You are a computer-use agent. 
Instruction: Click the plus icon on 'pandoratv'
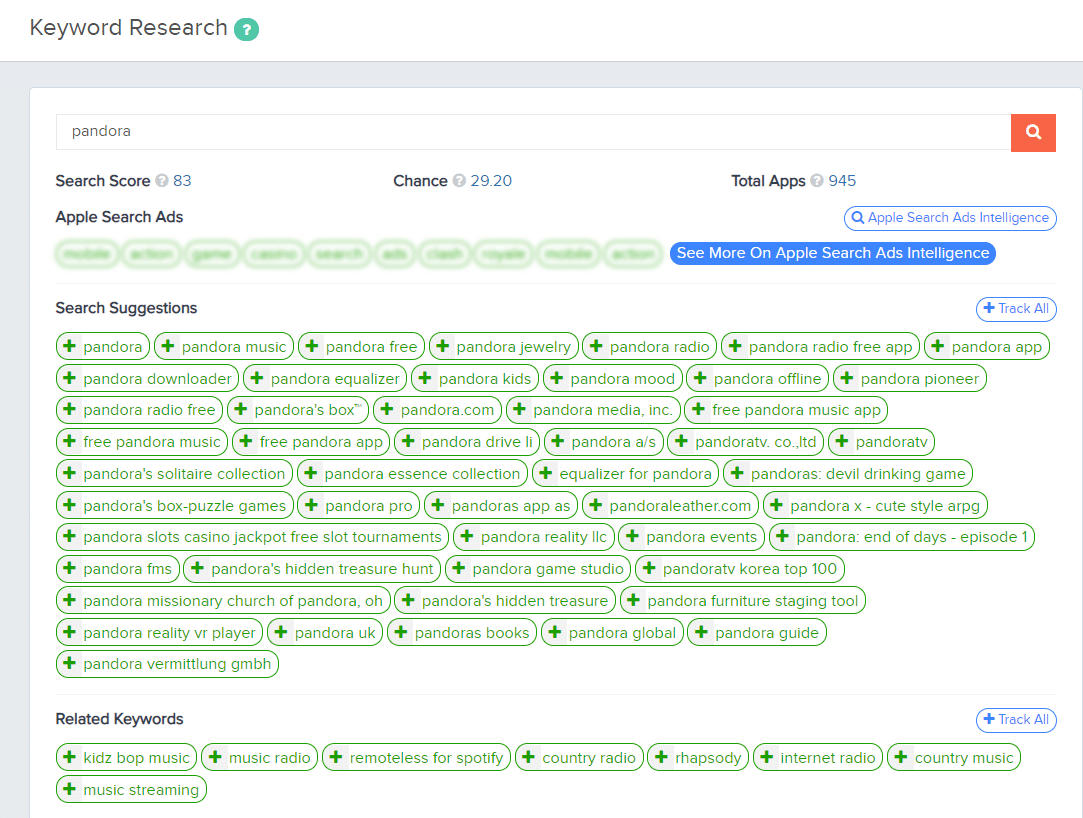click(842, 441)
